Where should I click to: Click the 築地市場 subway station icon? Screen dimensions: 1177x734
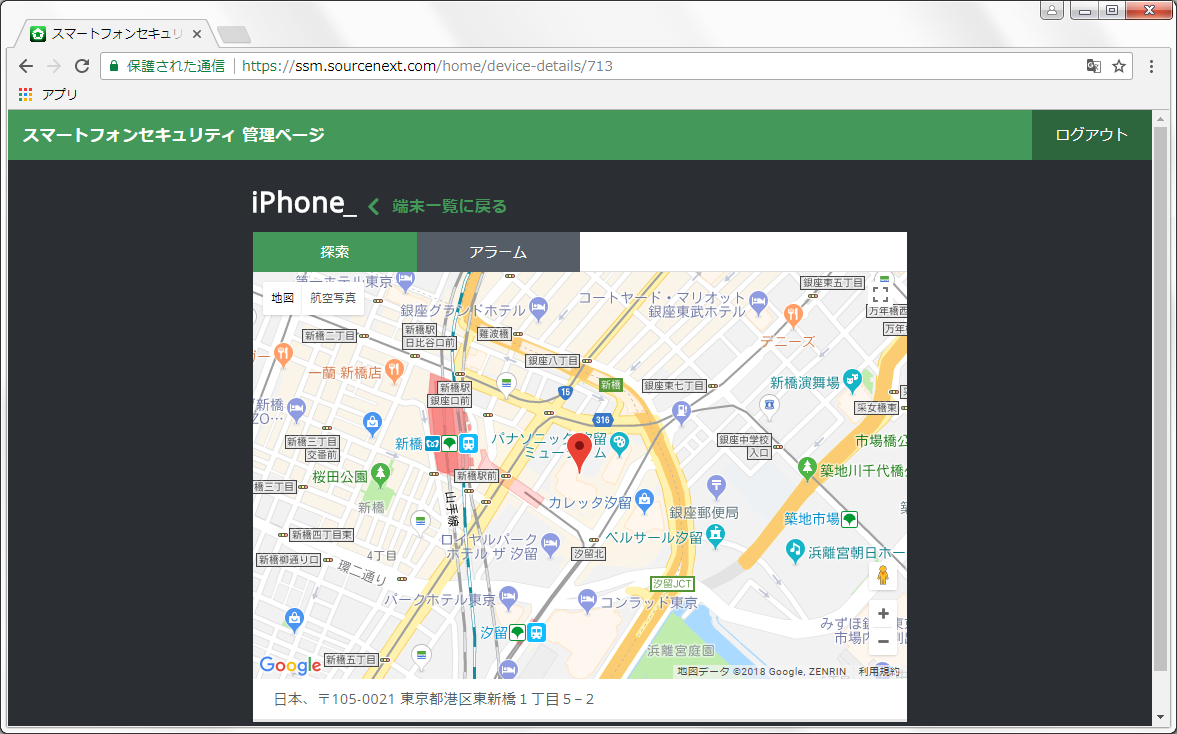point(850,519)
